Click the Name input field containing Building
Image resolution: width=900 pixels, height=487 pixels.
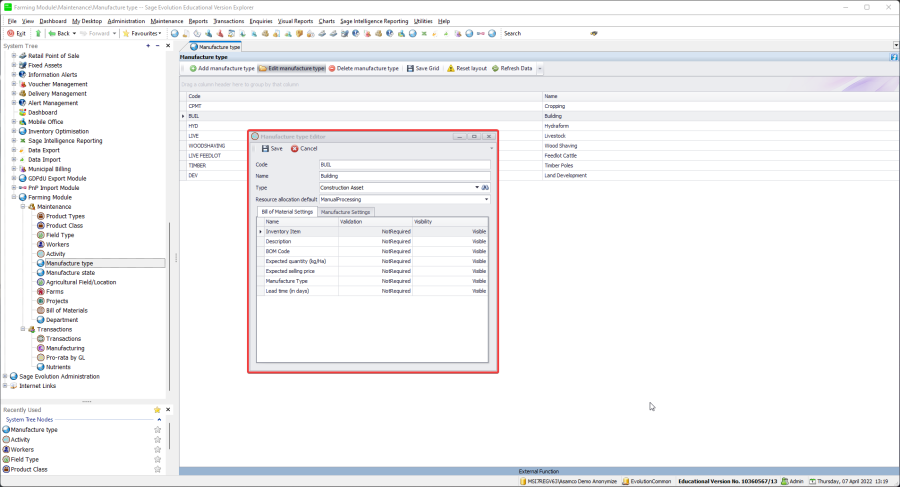404,175
